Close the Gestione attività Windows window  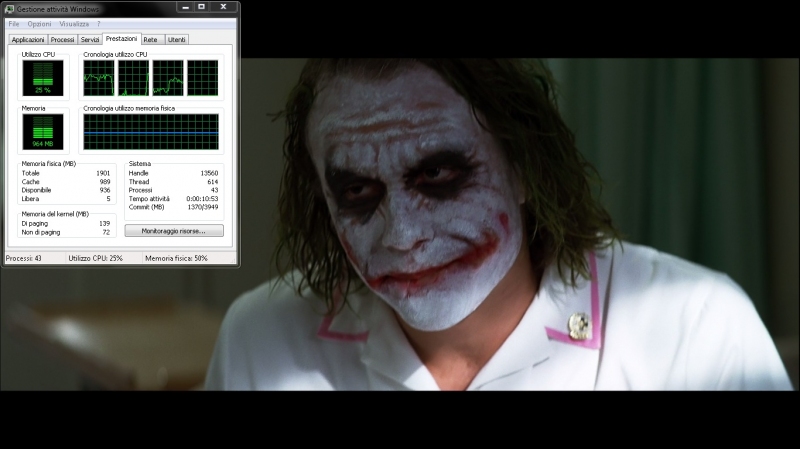(223, 7)
